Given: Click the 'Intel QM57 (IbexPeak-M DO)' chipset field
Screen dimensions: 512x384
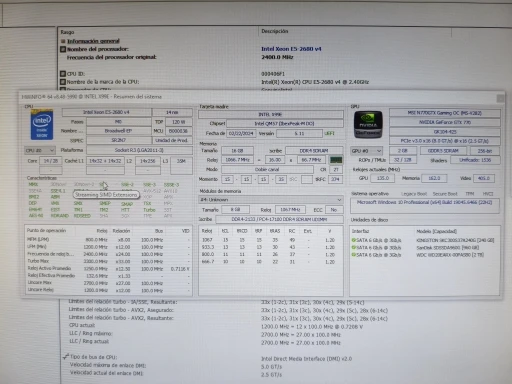Looking at the screenshot, I should click(285, 124).
